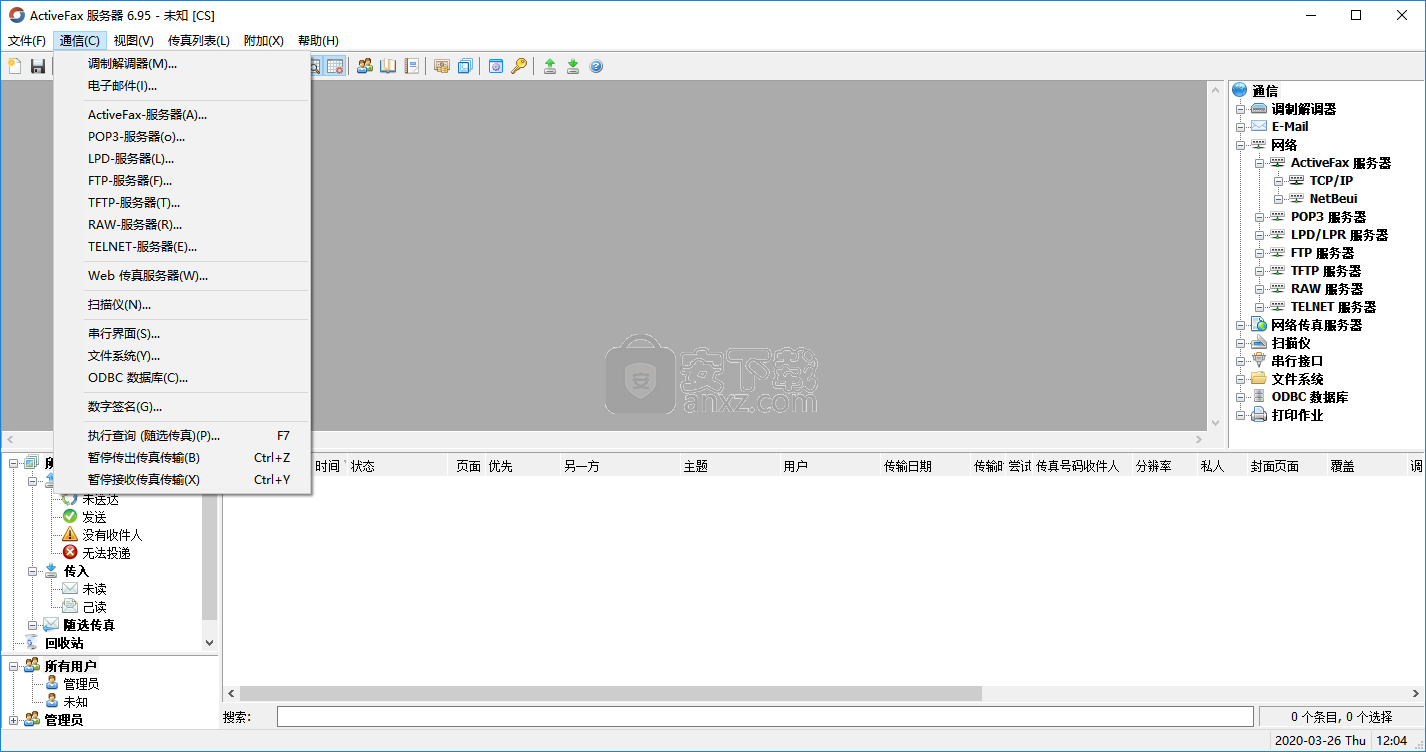Select FTP-服务器(F)... menu entry
The height and width of the screenshot is (752, 1426).
(182, 181)
